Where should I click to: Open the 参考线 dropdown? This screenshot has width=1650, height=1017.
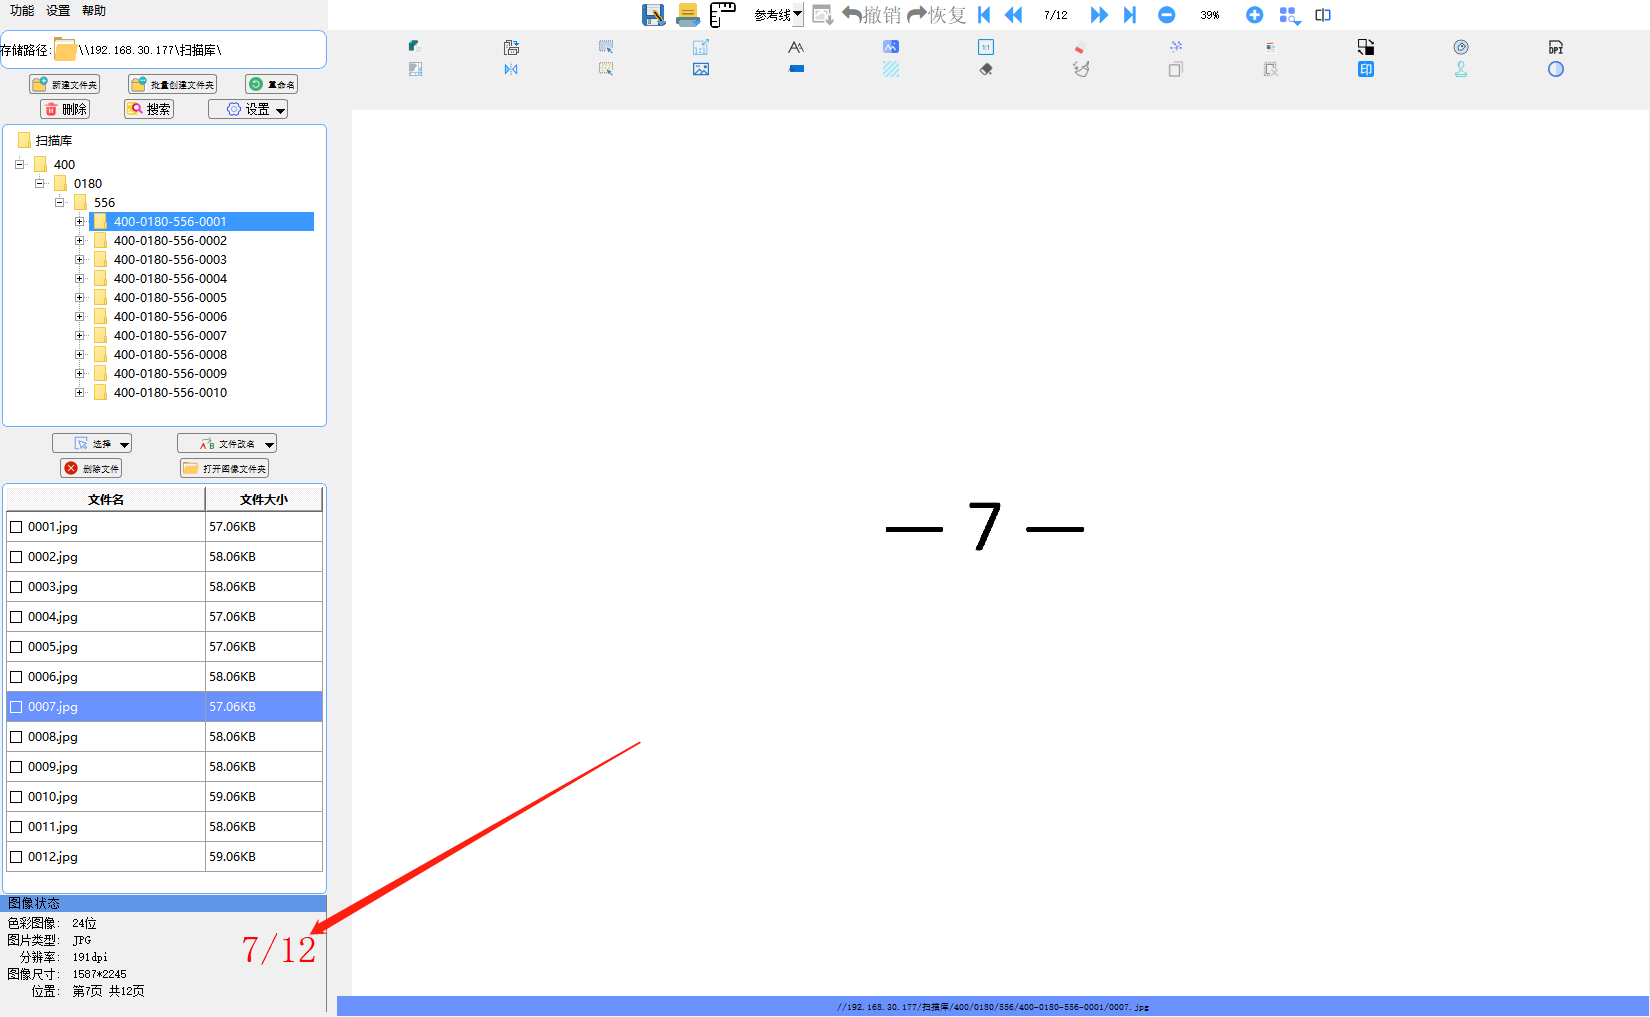click(778, 15)
